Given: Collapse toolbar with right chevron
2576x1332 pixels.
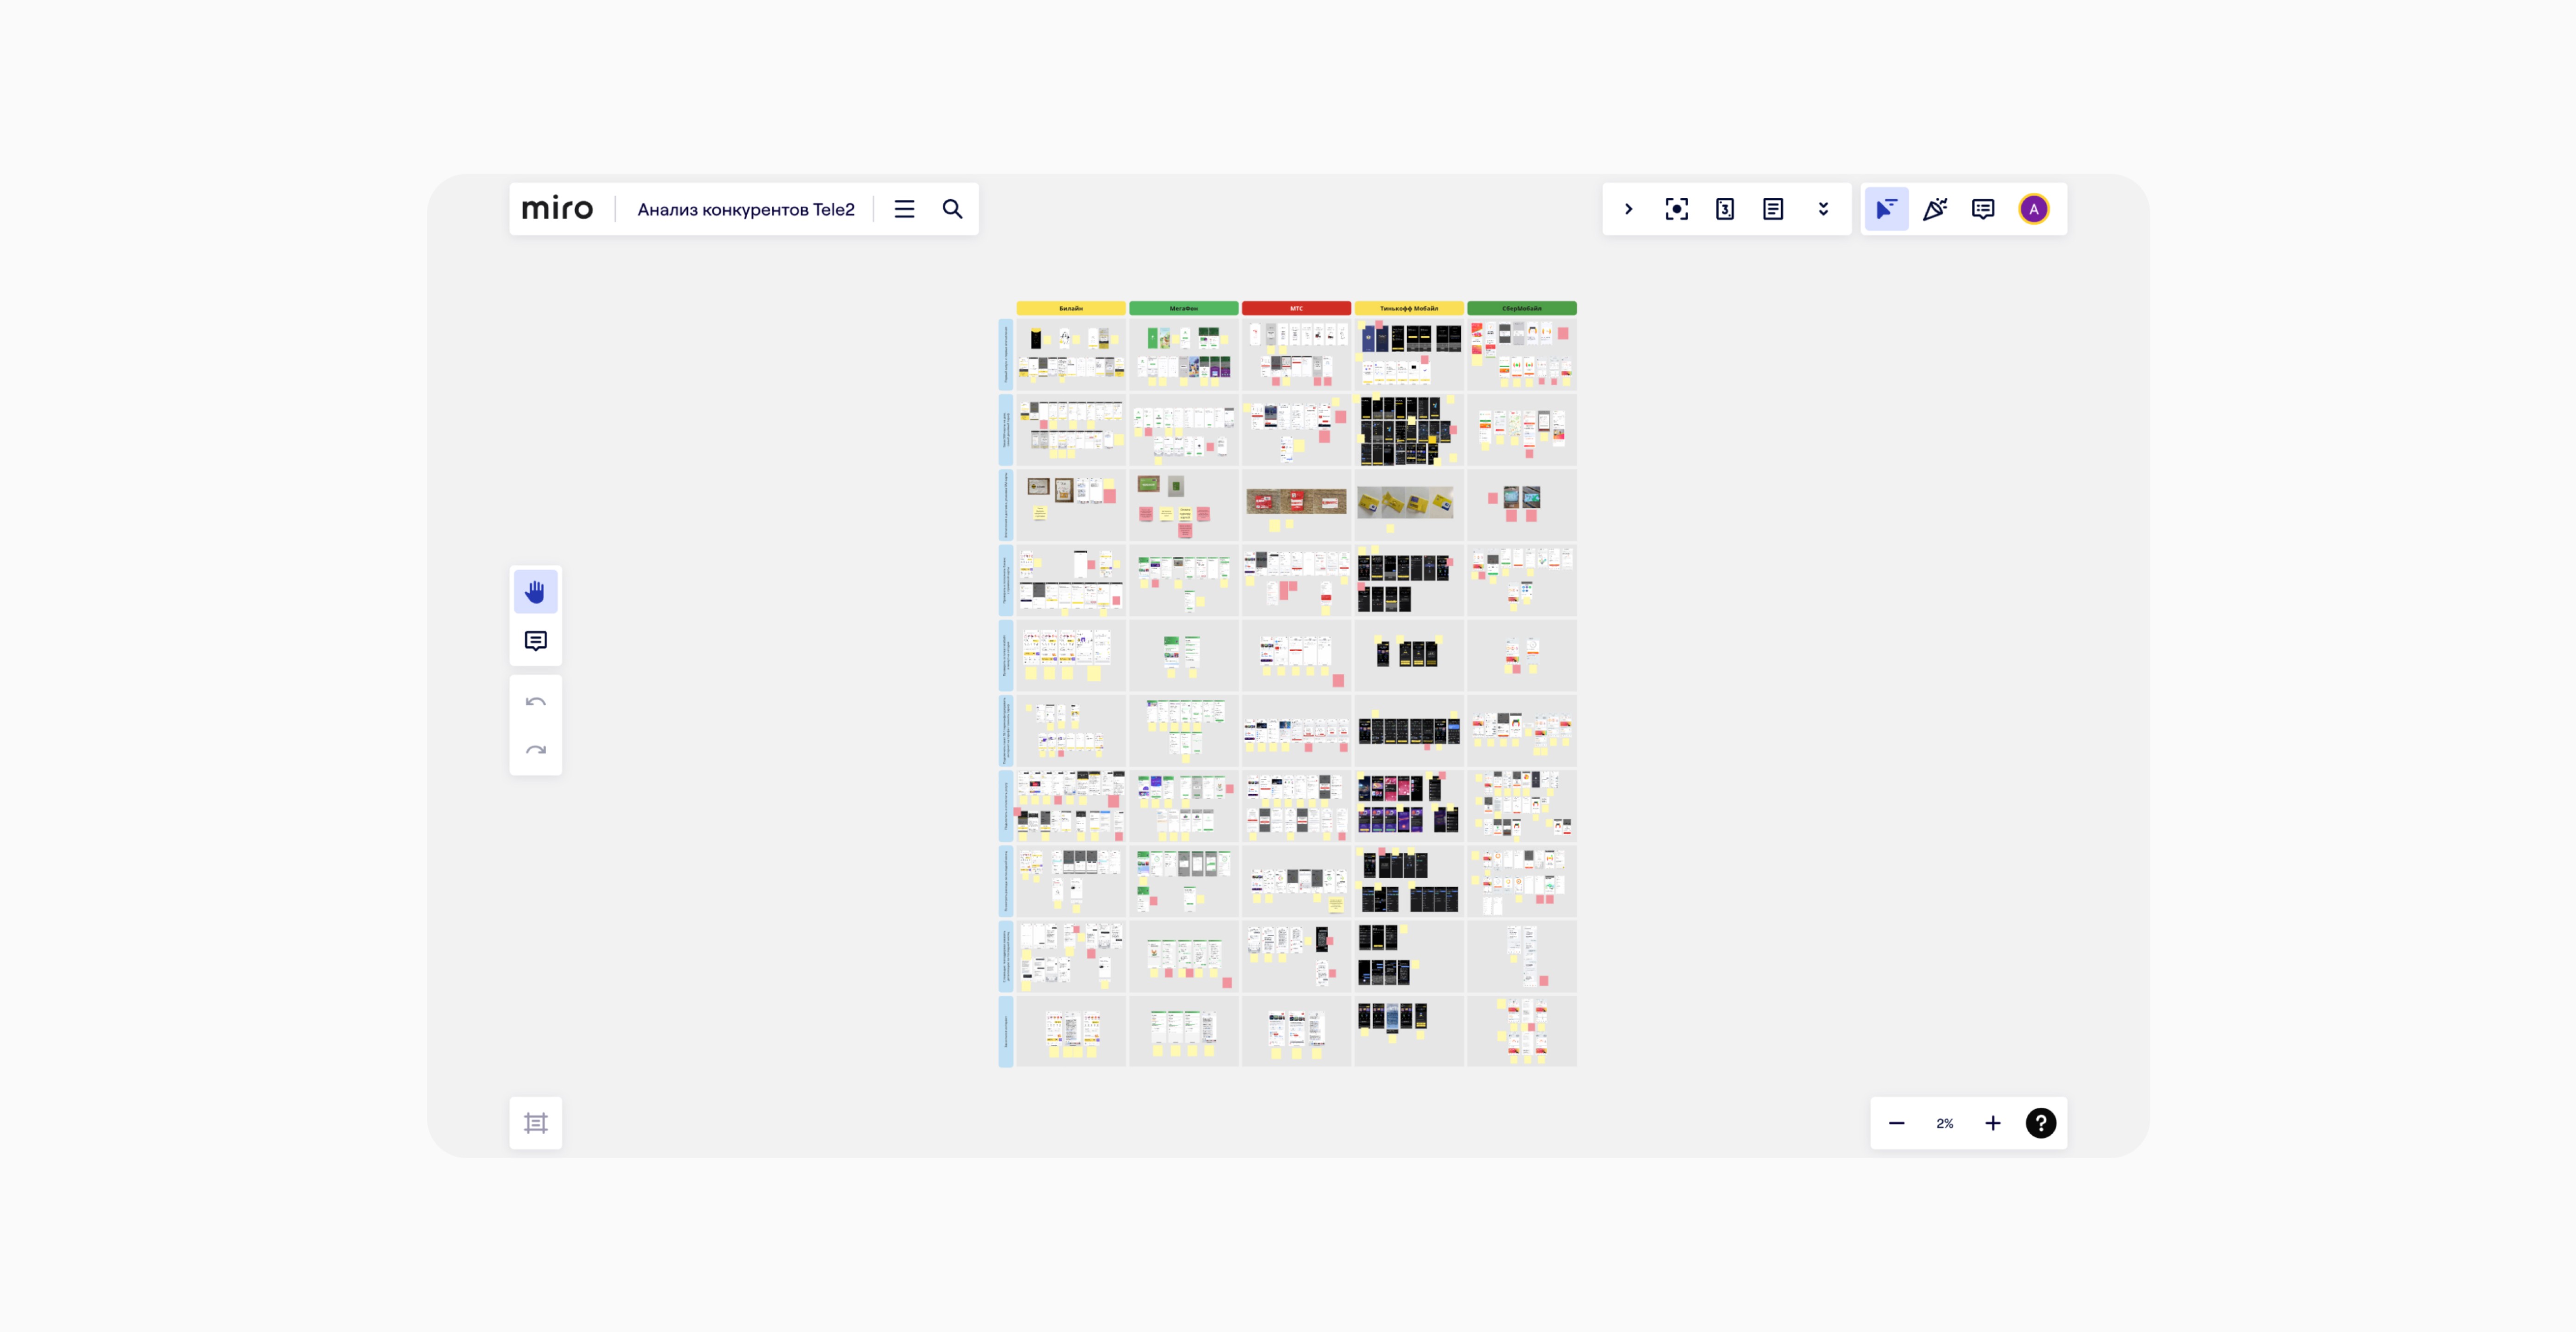Looking at the screenshot, I should [x=1628, y=209].
